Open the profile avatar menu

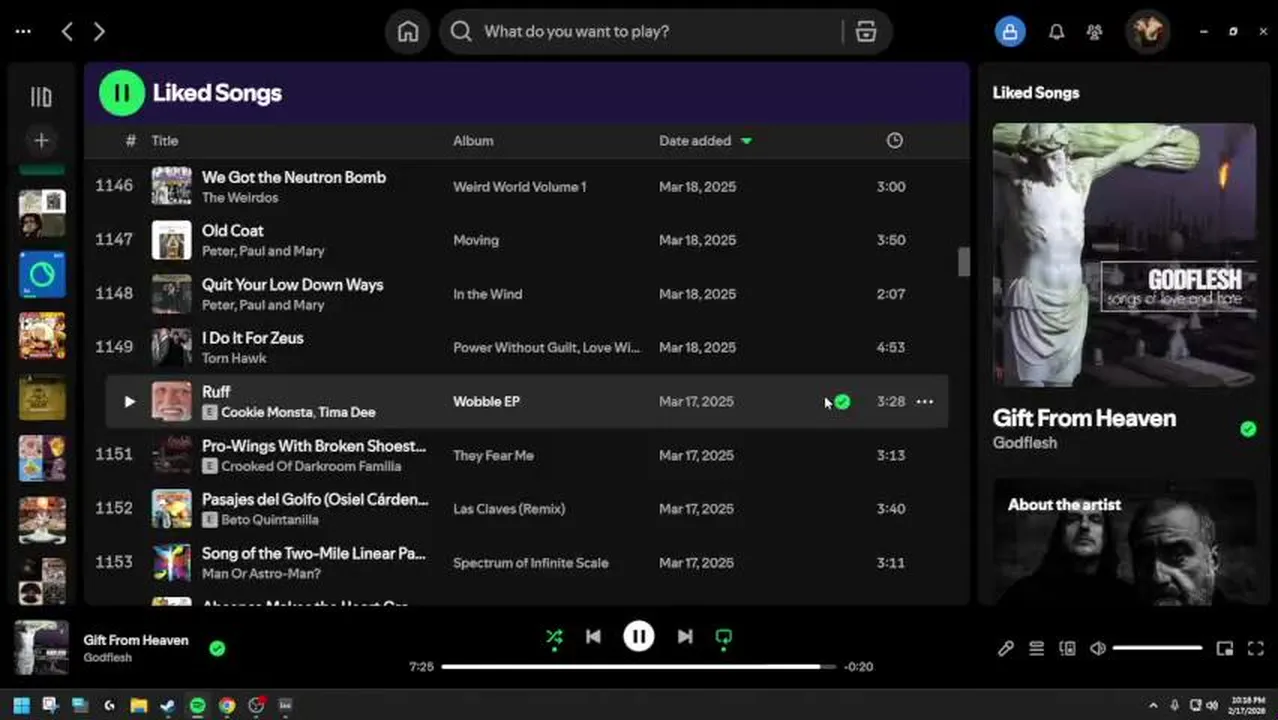click(1147, 31)
